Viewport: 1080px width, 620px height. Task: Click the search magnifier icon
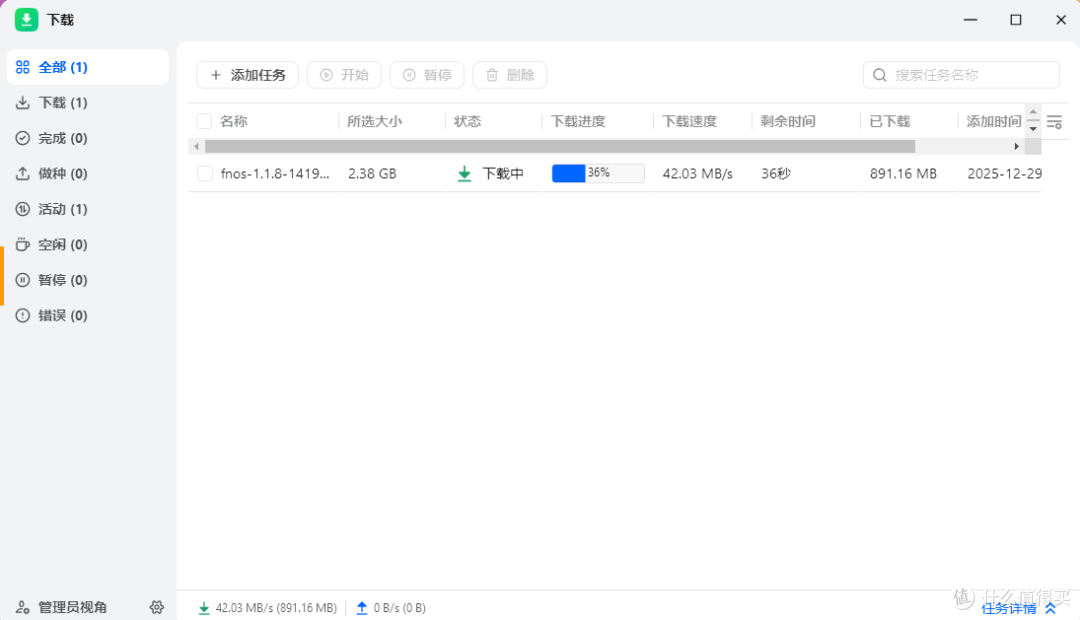(880, 75)
